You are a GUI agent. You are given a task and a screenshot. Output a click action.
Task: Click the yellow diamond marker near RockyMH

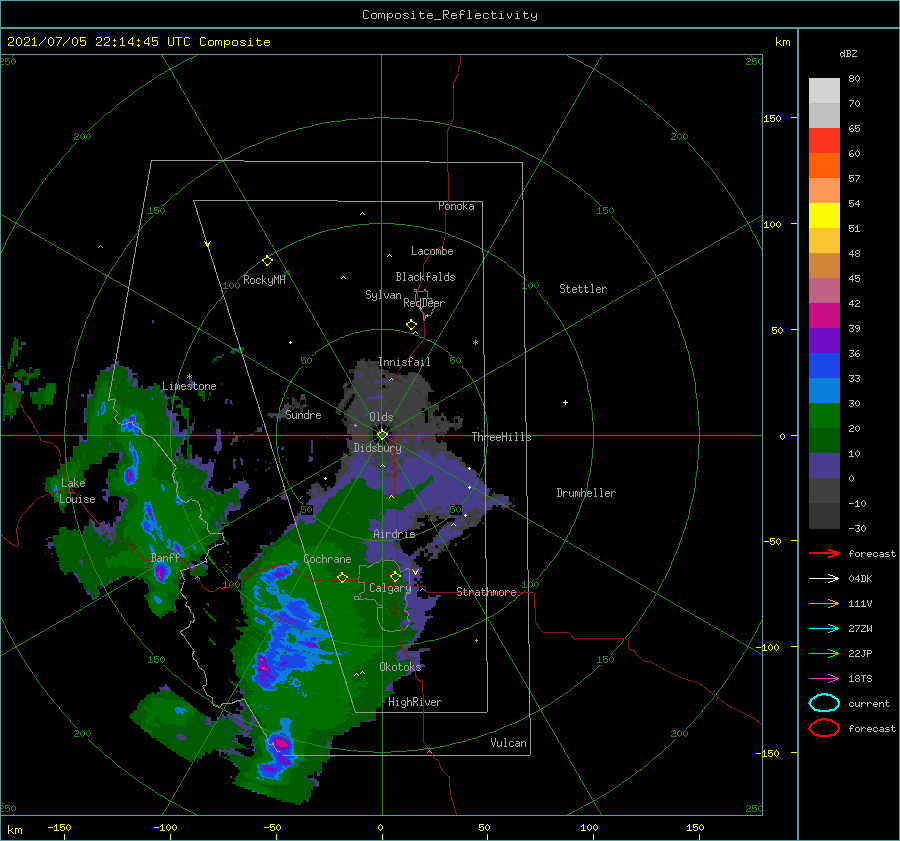pyautogui.click(x=267, y=261)
